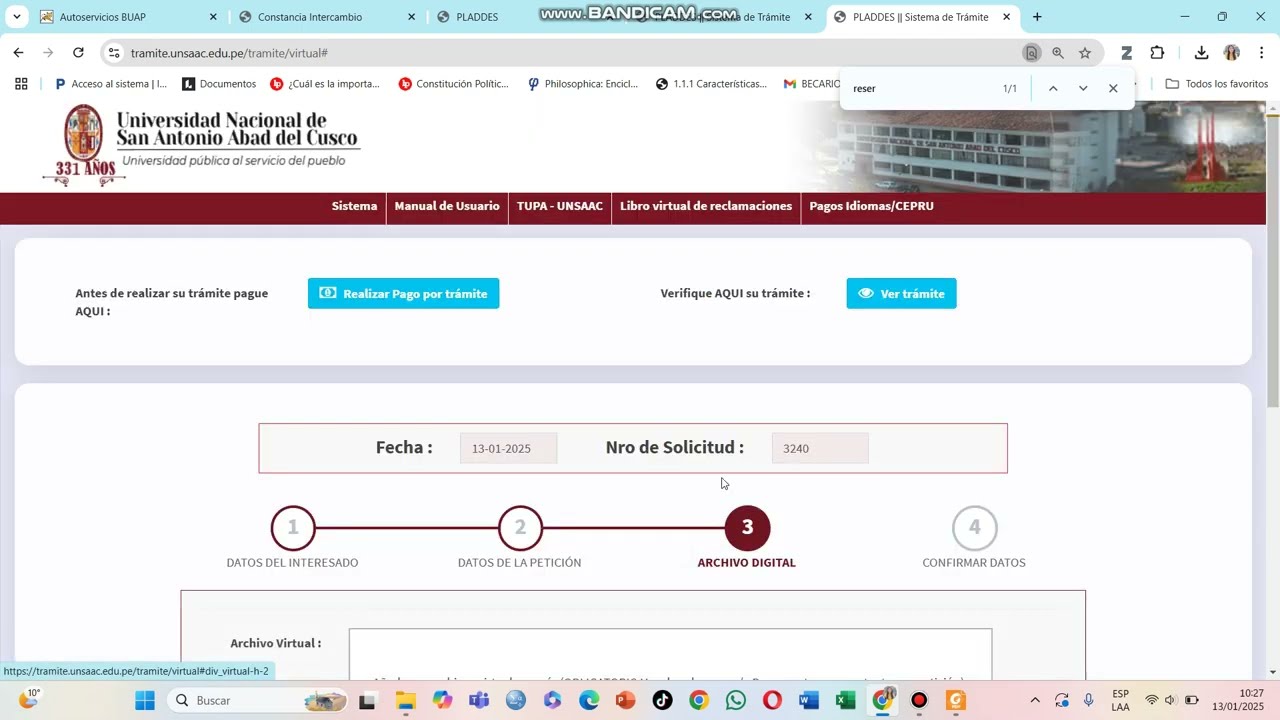Viewport: 1280px width, 720px height.
Task: Select step 3 Archivo Digital circle
Action: click(747, 527)
